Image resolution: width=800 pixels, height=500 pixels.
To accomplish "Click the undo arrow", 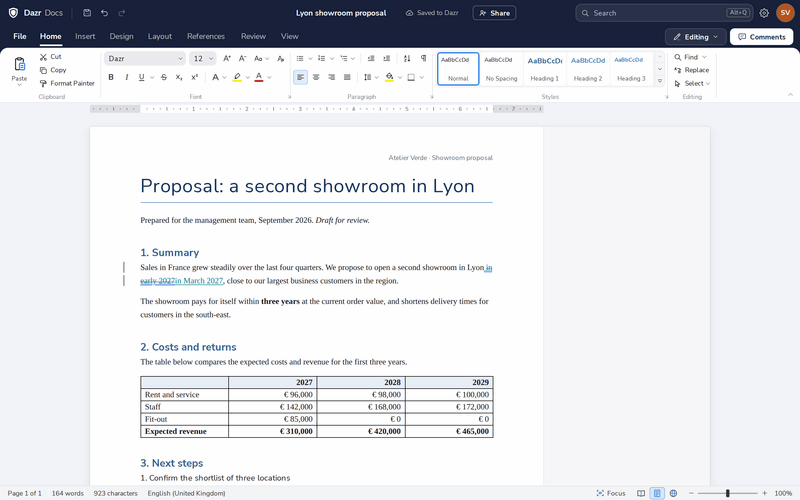I will (x=105, y=13).
